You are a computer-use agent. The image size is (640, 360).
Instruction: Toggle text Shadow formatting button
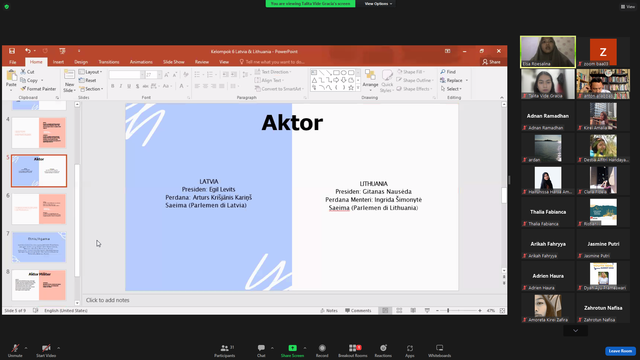pos(138,86)
